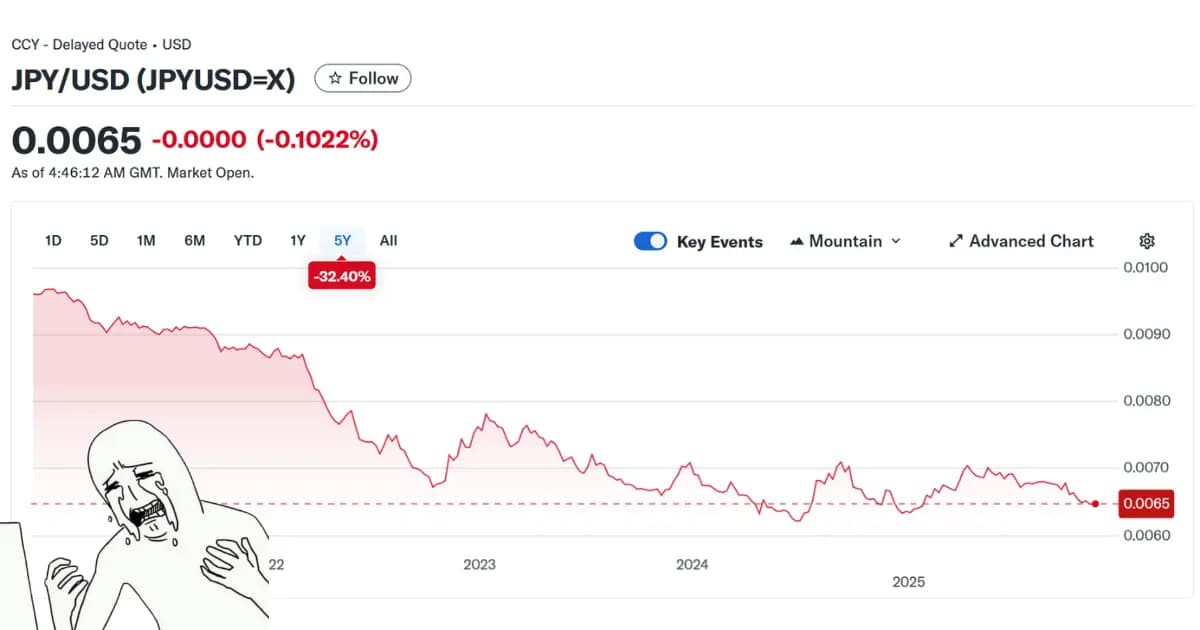Choose the YTD range tab

click(x=247, y=240)
